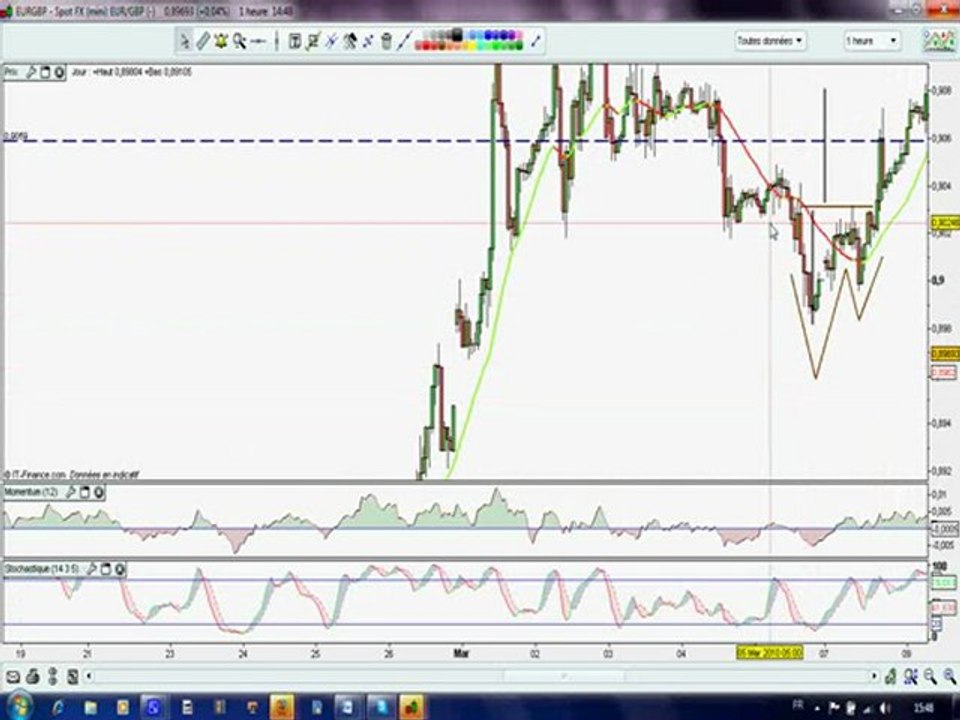This screenshot has width=960, height=720.
Task: Select the cursor pointer tool
Action: (x=184, y=41)
